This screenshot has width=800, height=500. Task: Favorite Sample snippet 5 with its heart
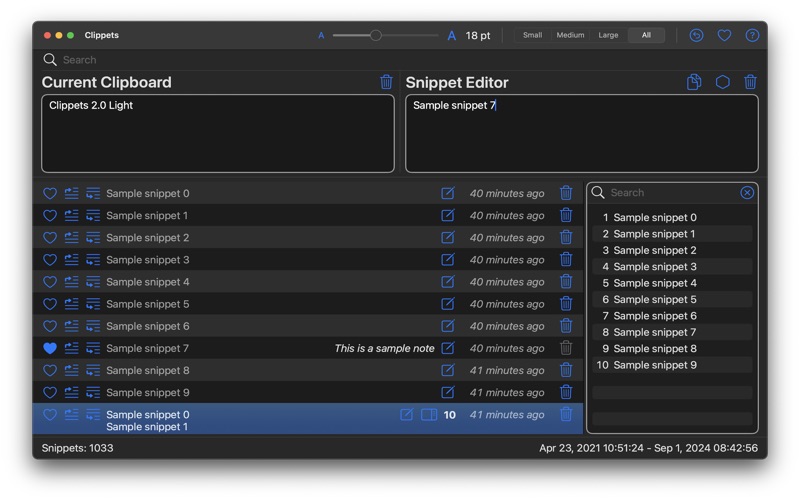point(49,304)
